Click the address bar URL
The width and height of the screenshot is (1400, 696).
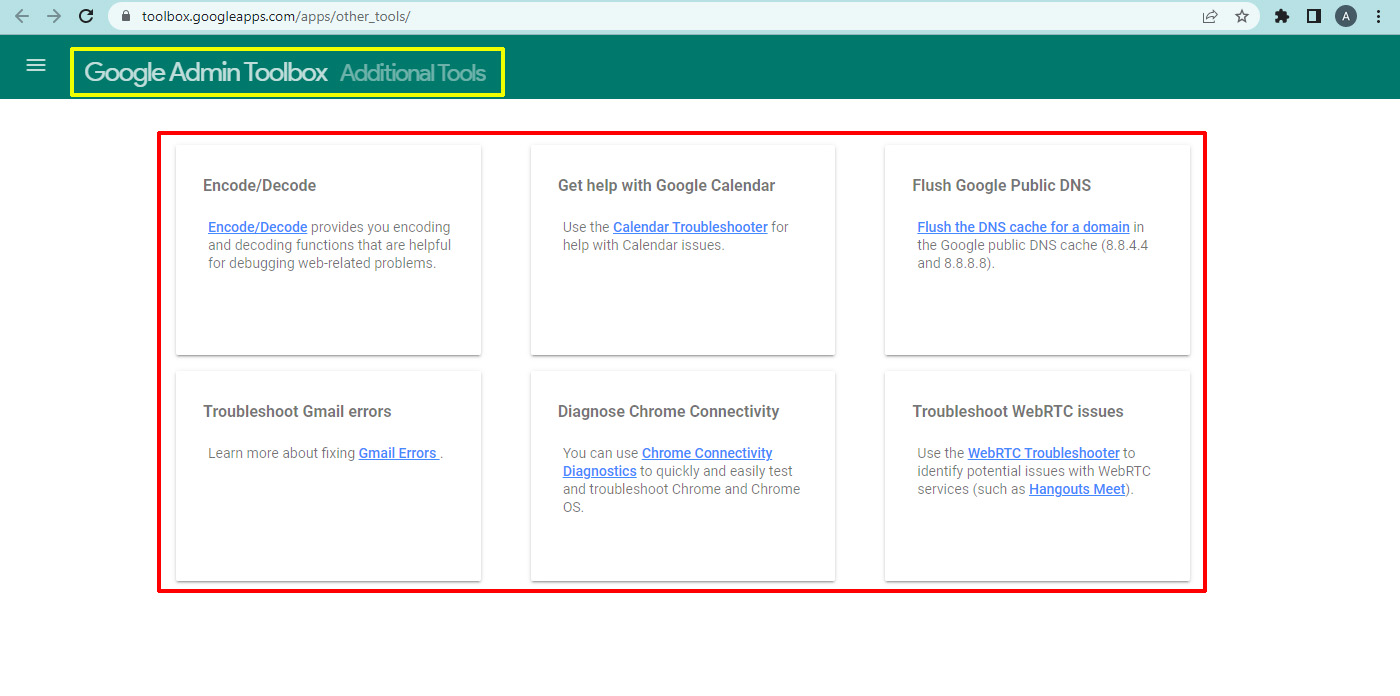[x=276, y=16]
